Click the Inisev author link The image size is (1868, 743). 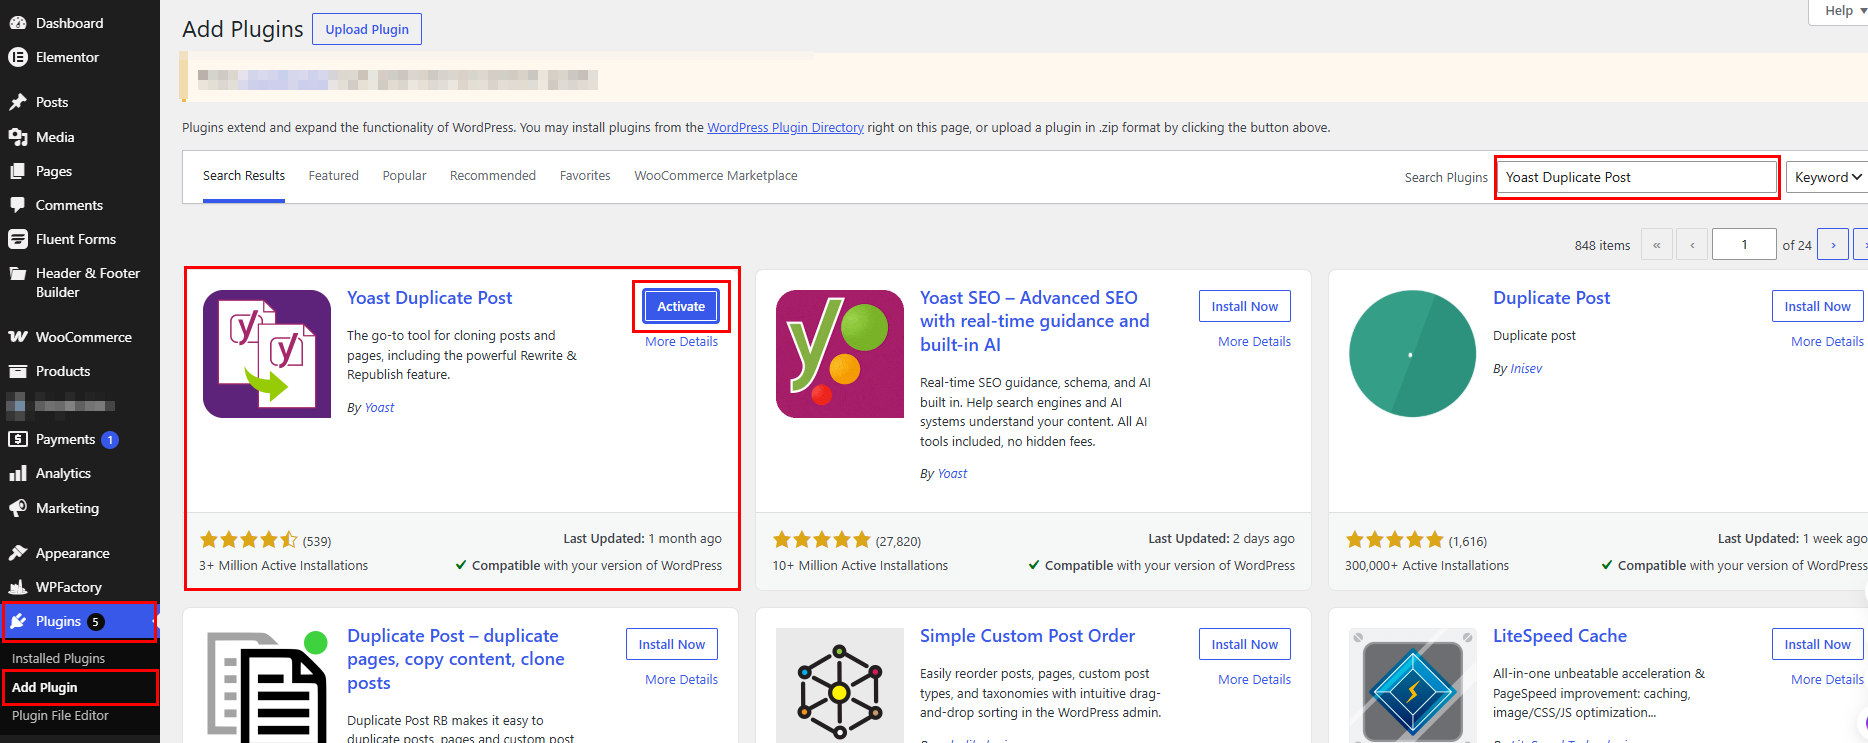[x=1526, y=369]
